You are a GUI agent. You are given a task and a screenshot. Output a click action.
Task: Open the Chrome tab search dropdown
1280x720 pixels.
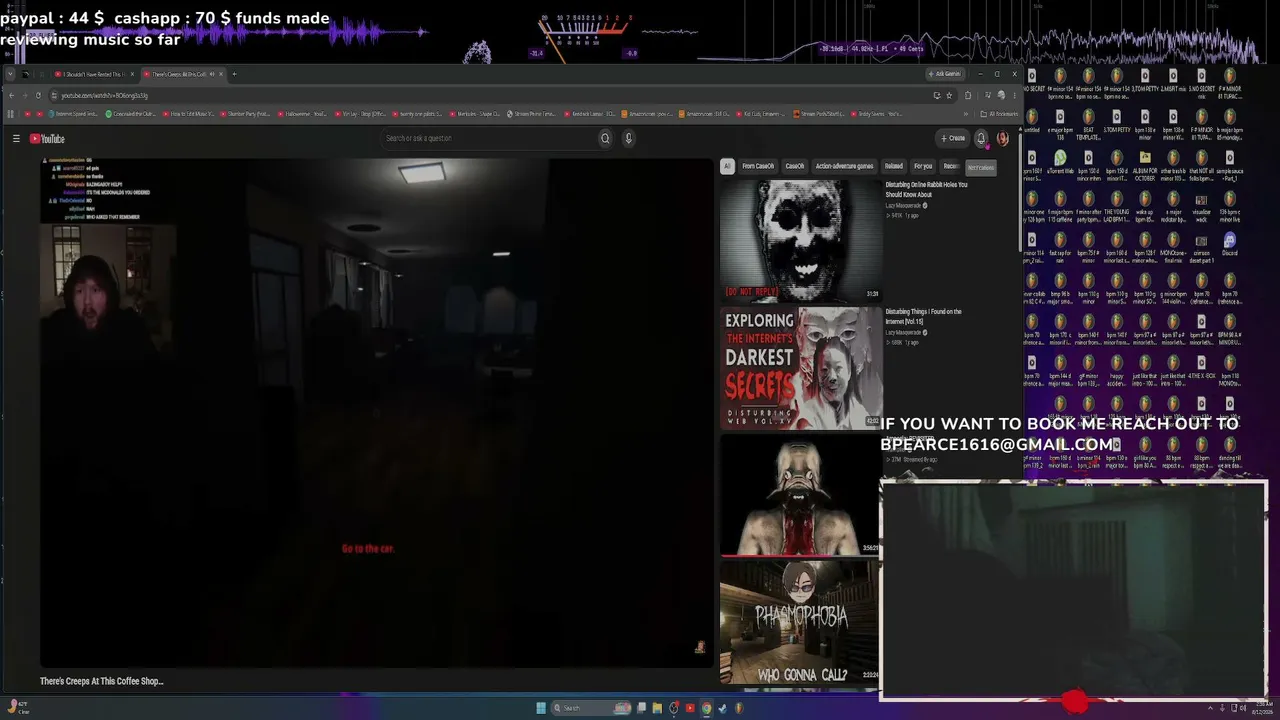coord(11,74)
